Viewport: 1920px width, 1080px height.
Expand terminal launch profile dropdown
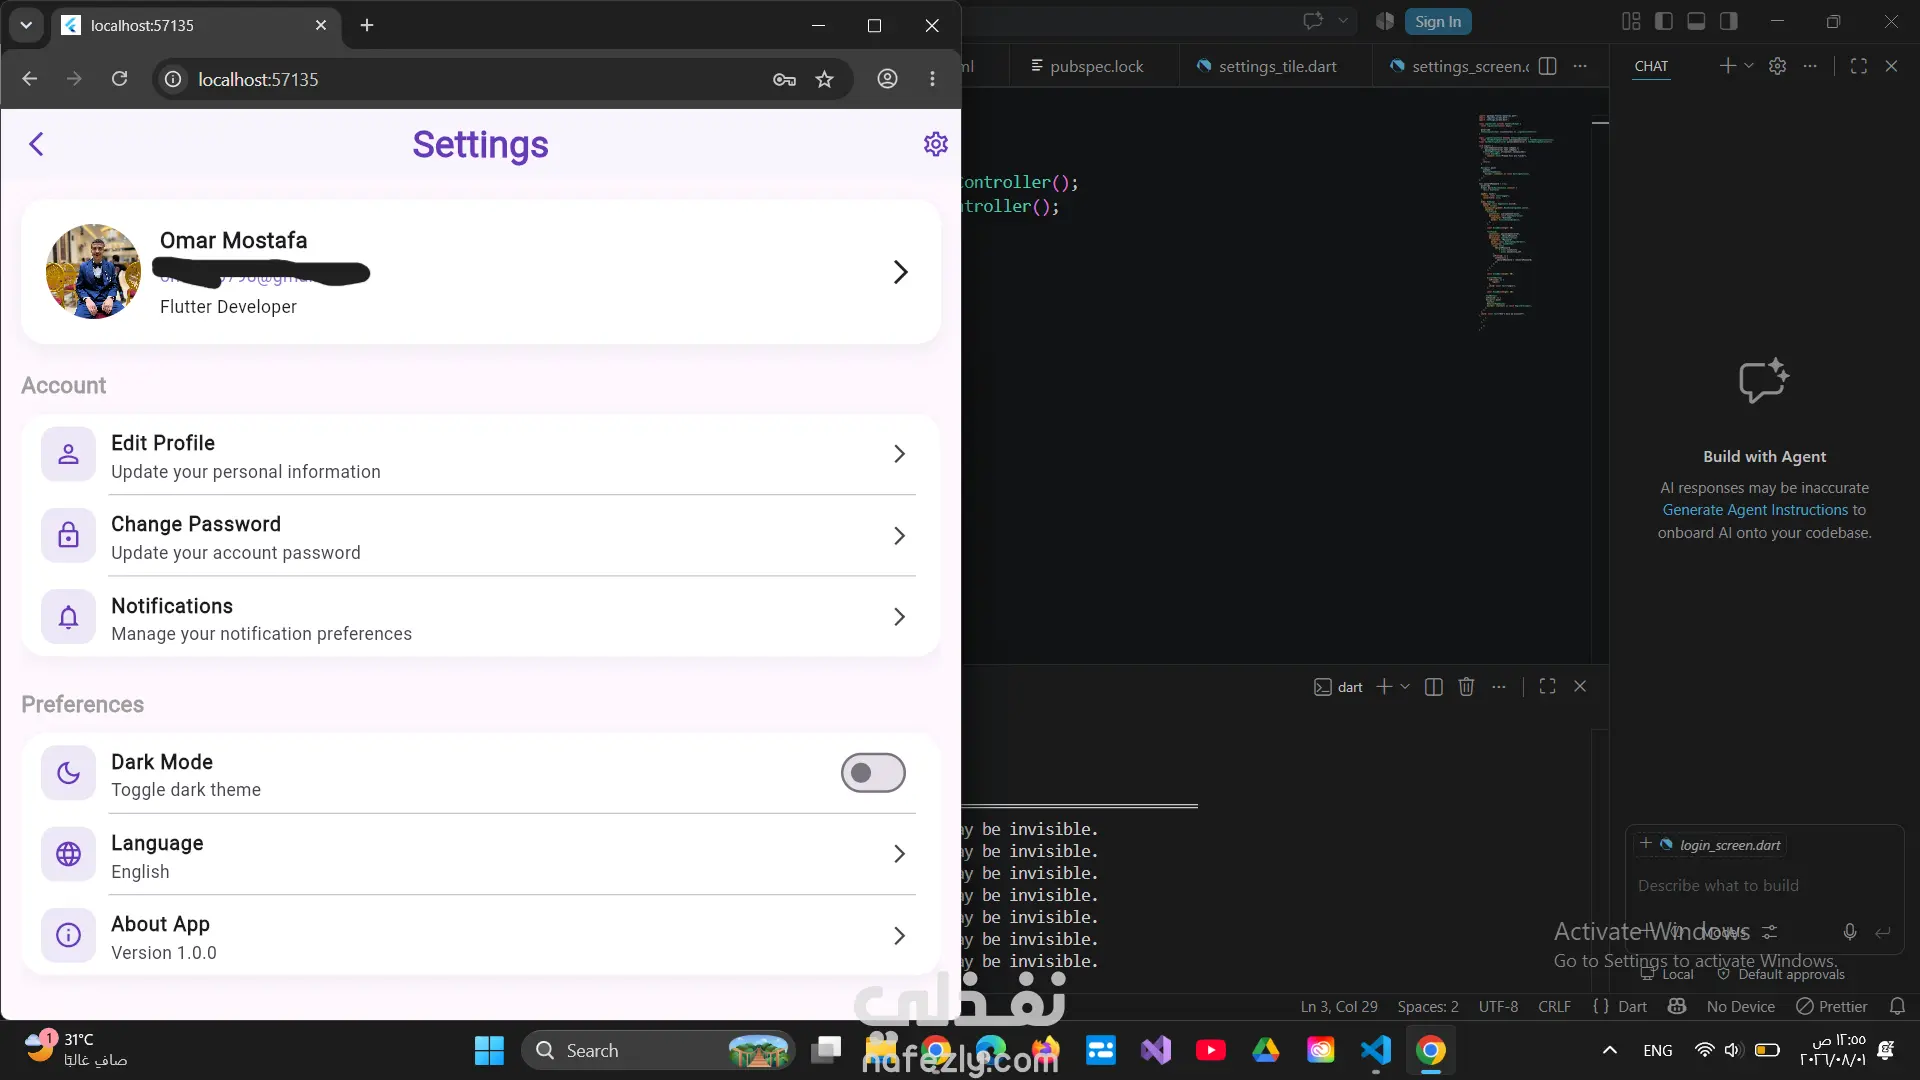(1405, 687)
